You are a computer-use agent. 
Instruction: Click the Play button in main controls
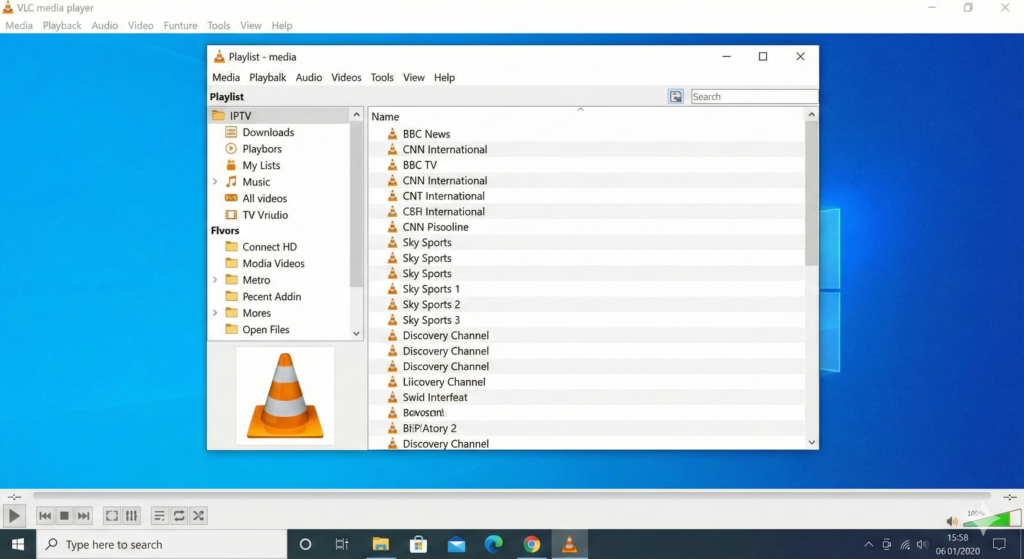point(14,516)
